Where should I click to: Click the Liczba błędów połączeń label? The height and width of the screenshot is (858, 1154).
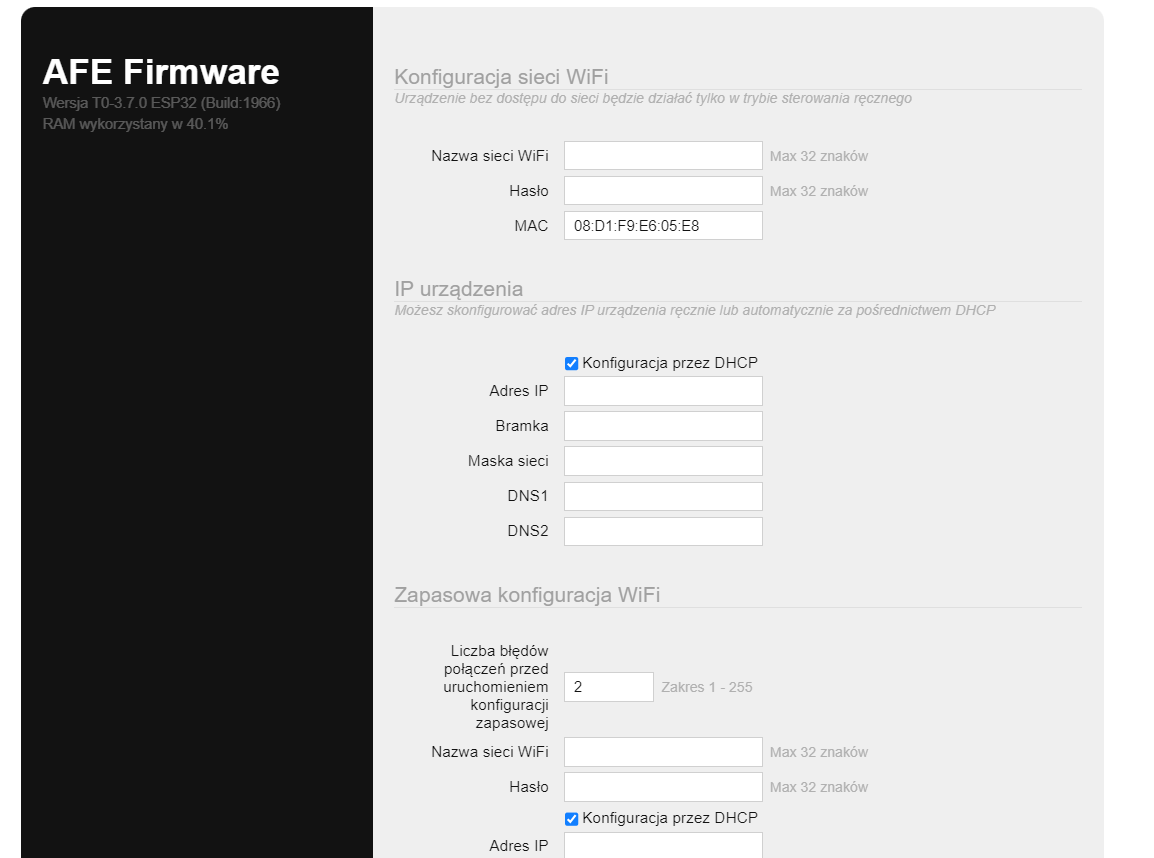(x=496, y=687)
